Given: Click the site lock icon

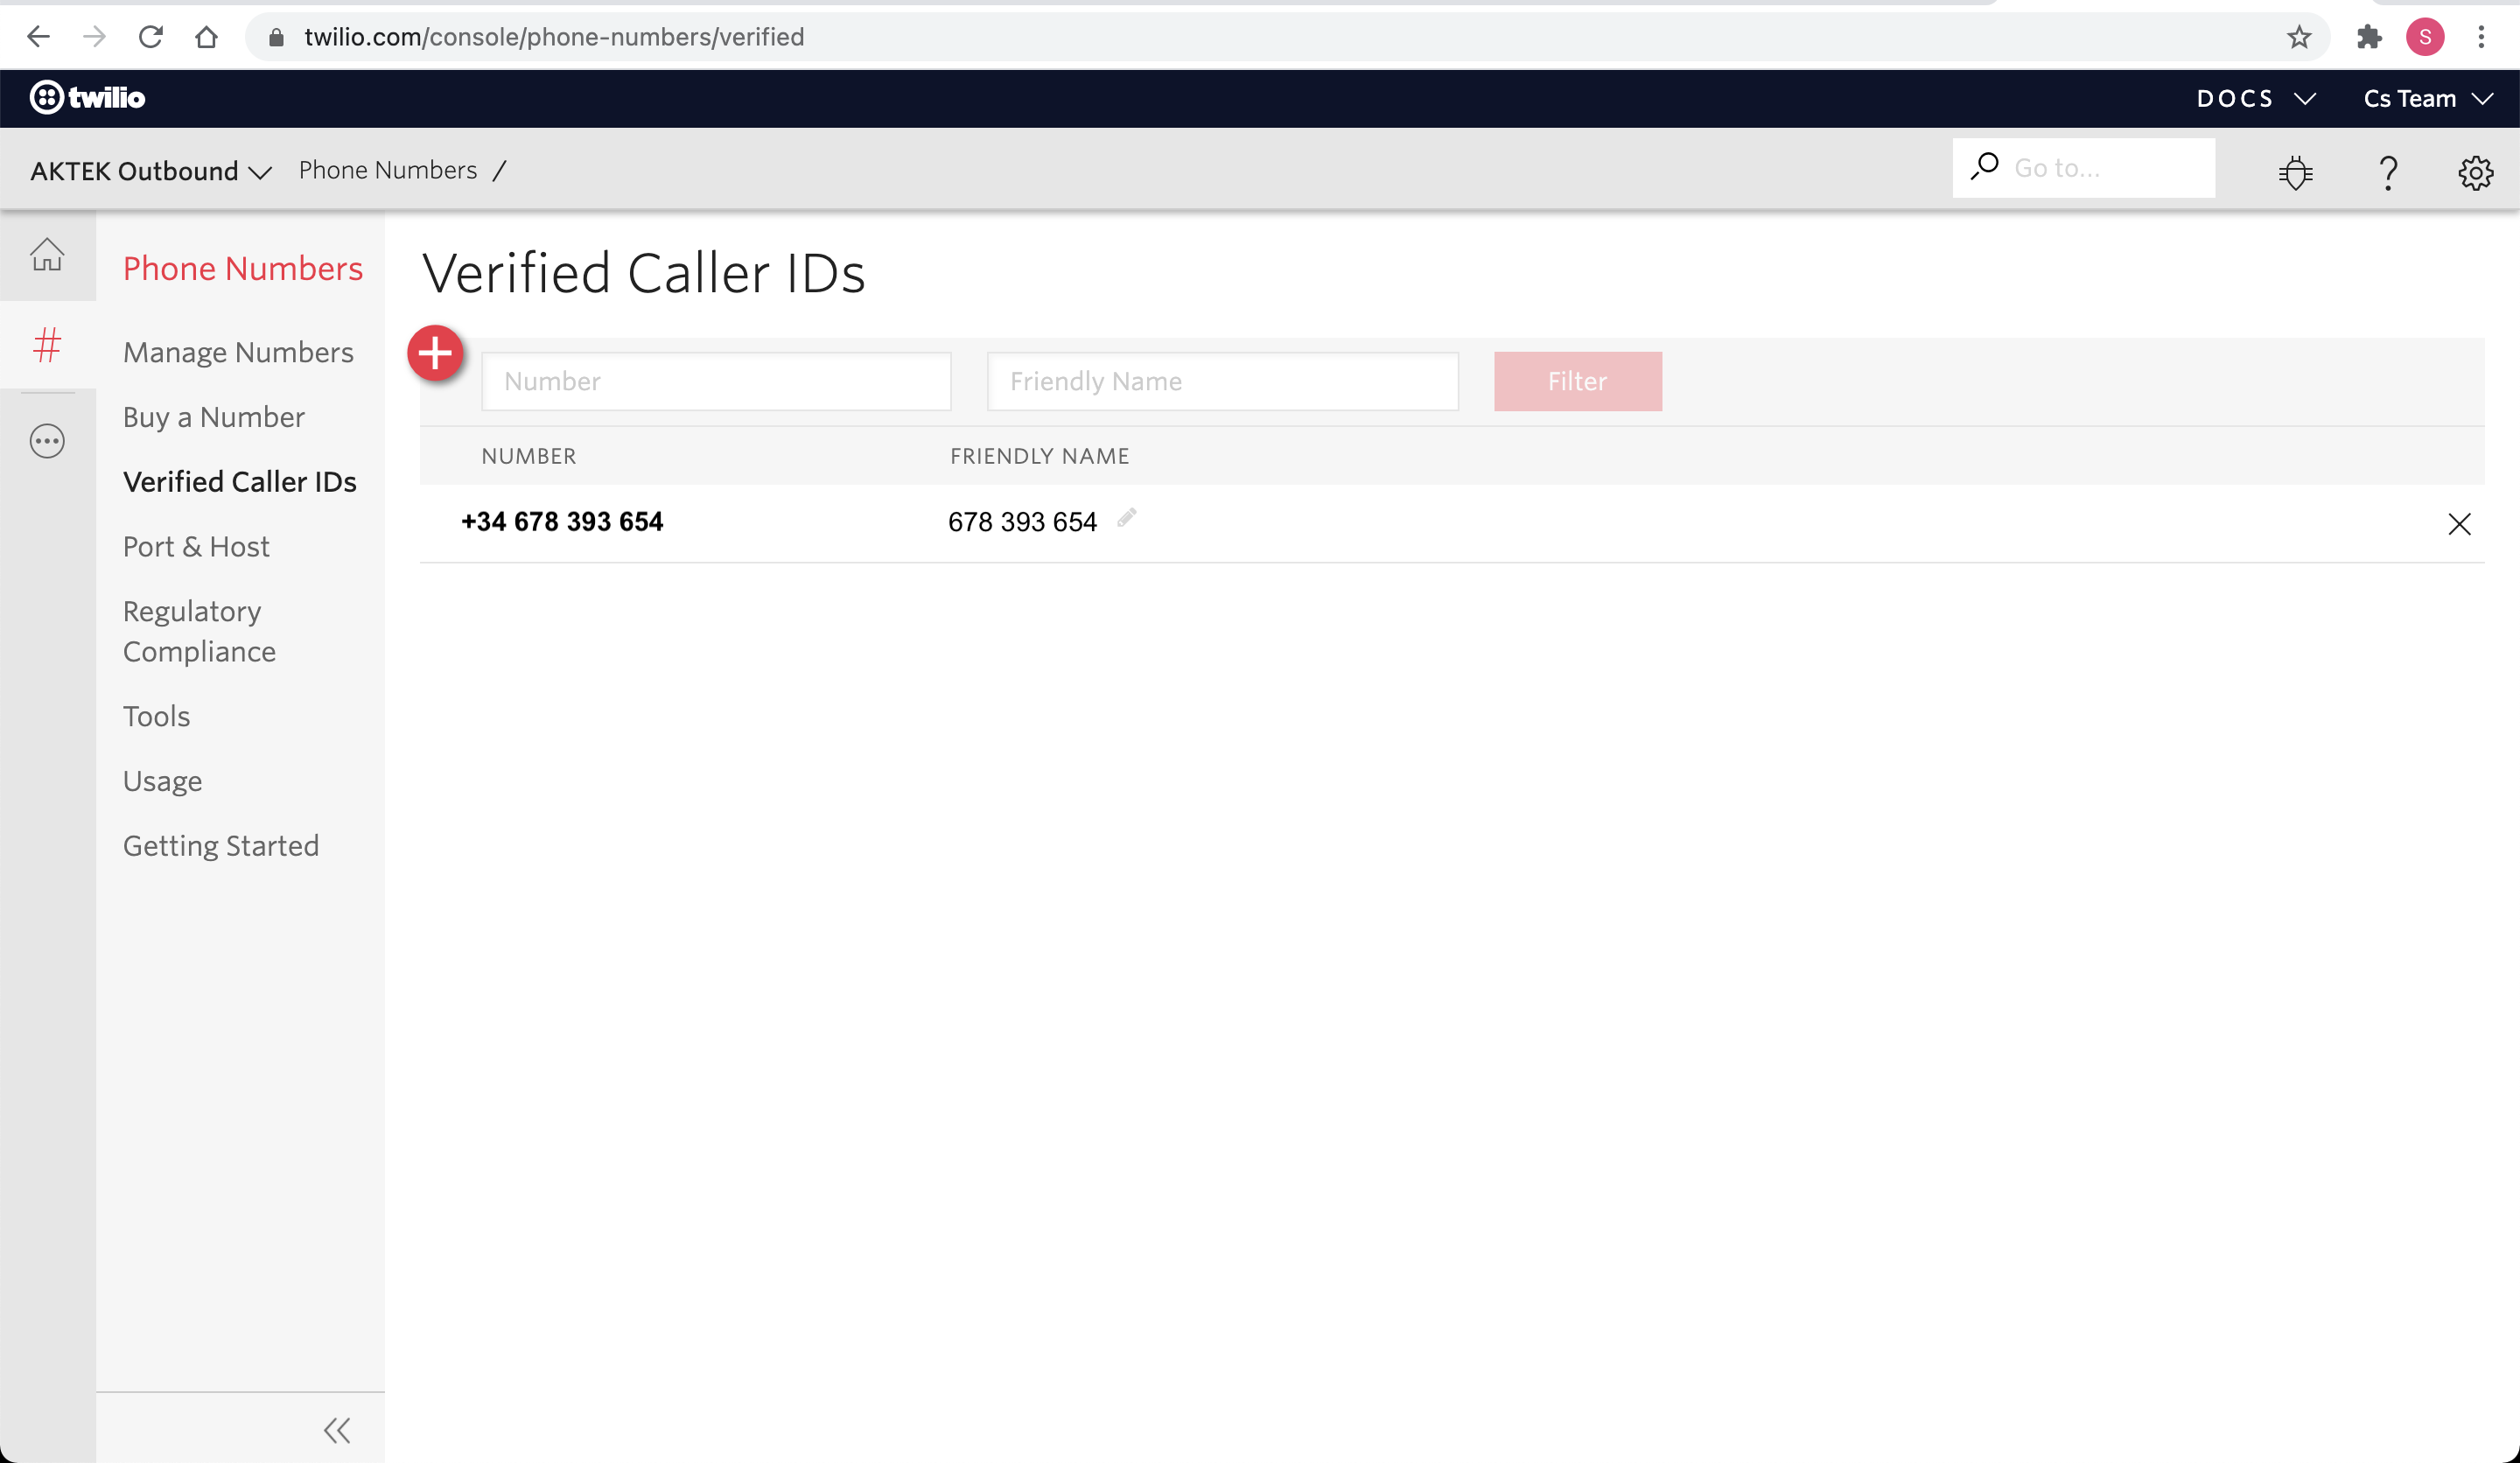Looking at the screenshot, I should pyautogui.click(x=277, y=37).
